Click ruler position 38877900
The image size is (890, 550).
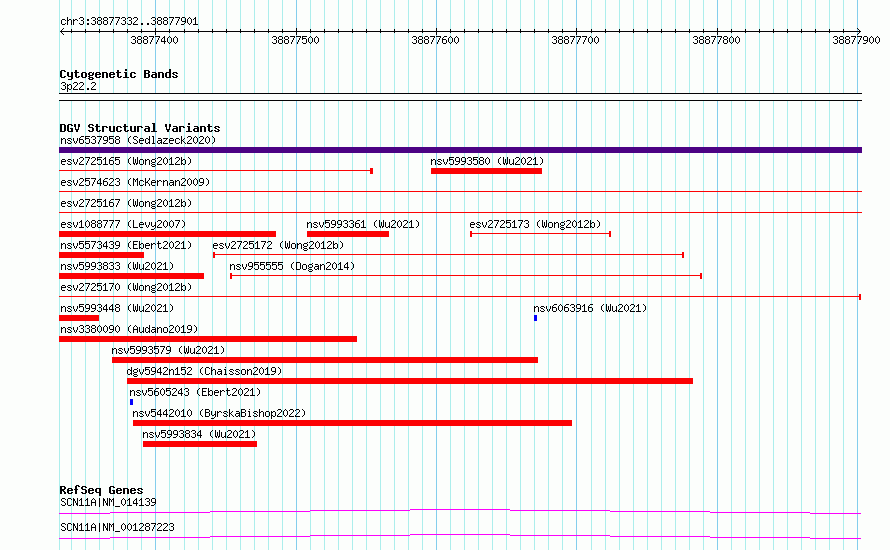coord(856,40)
